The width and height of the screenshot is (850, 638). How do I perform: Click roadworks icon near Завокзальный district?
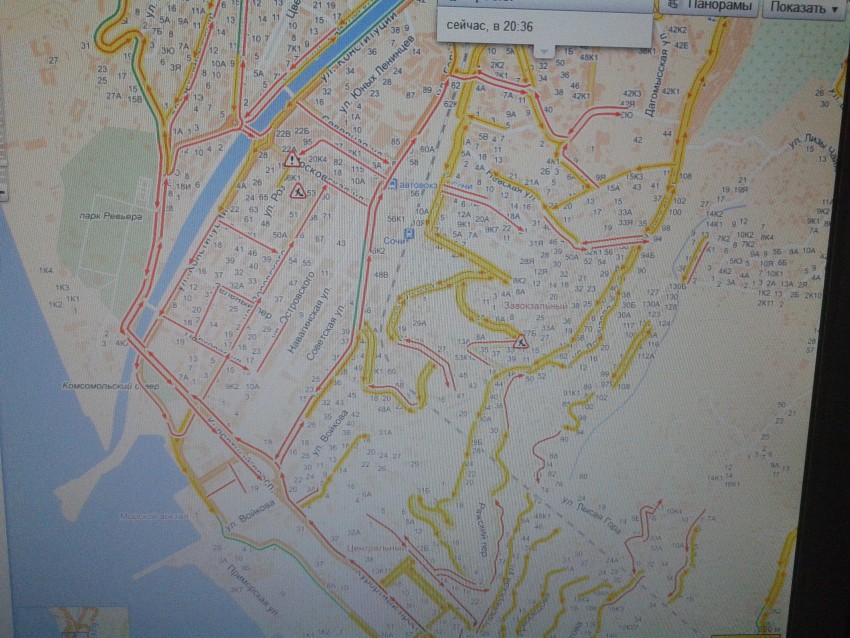[x=520, y=342]
